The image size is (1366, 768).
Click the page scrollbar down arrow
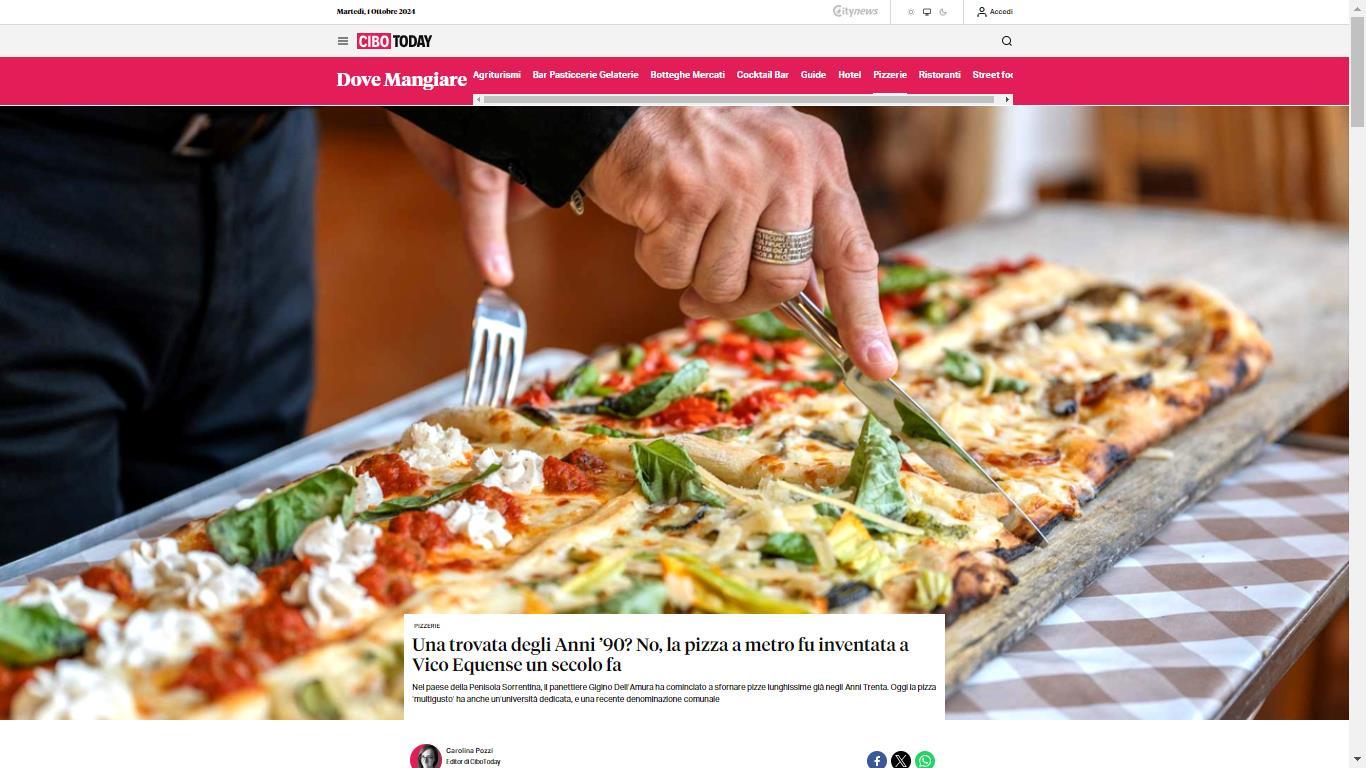1357,760
